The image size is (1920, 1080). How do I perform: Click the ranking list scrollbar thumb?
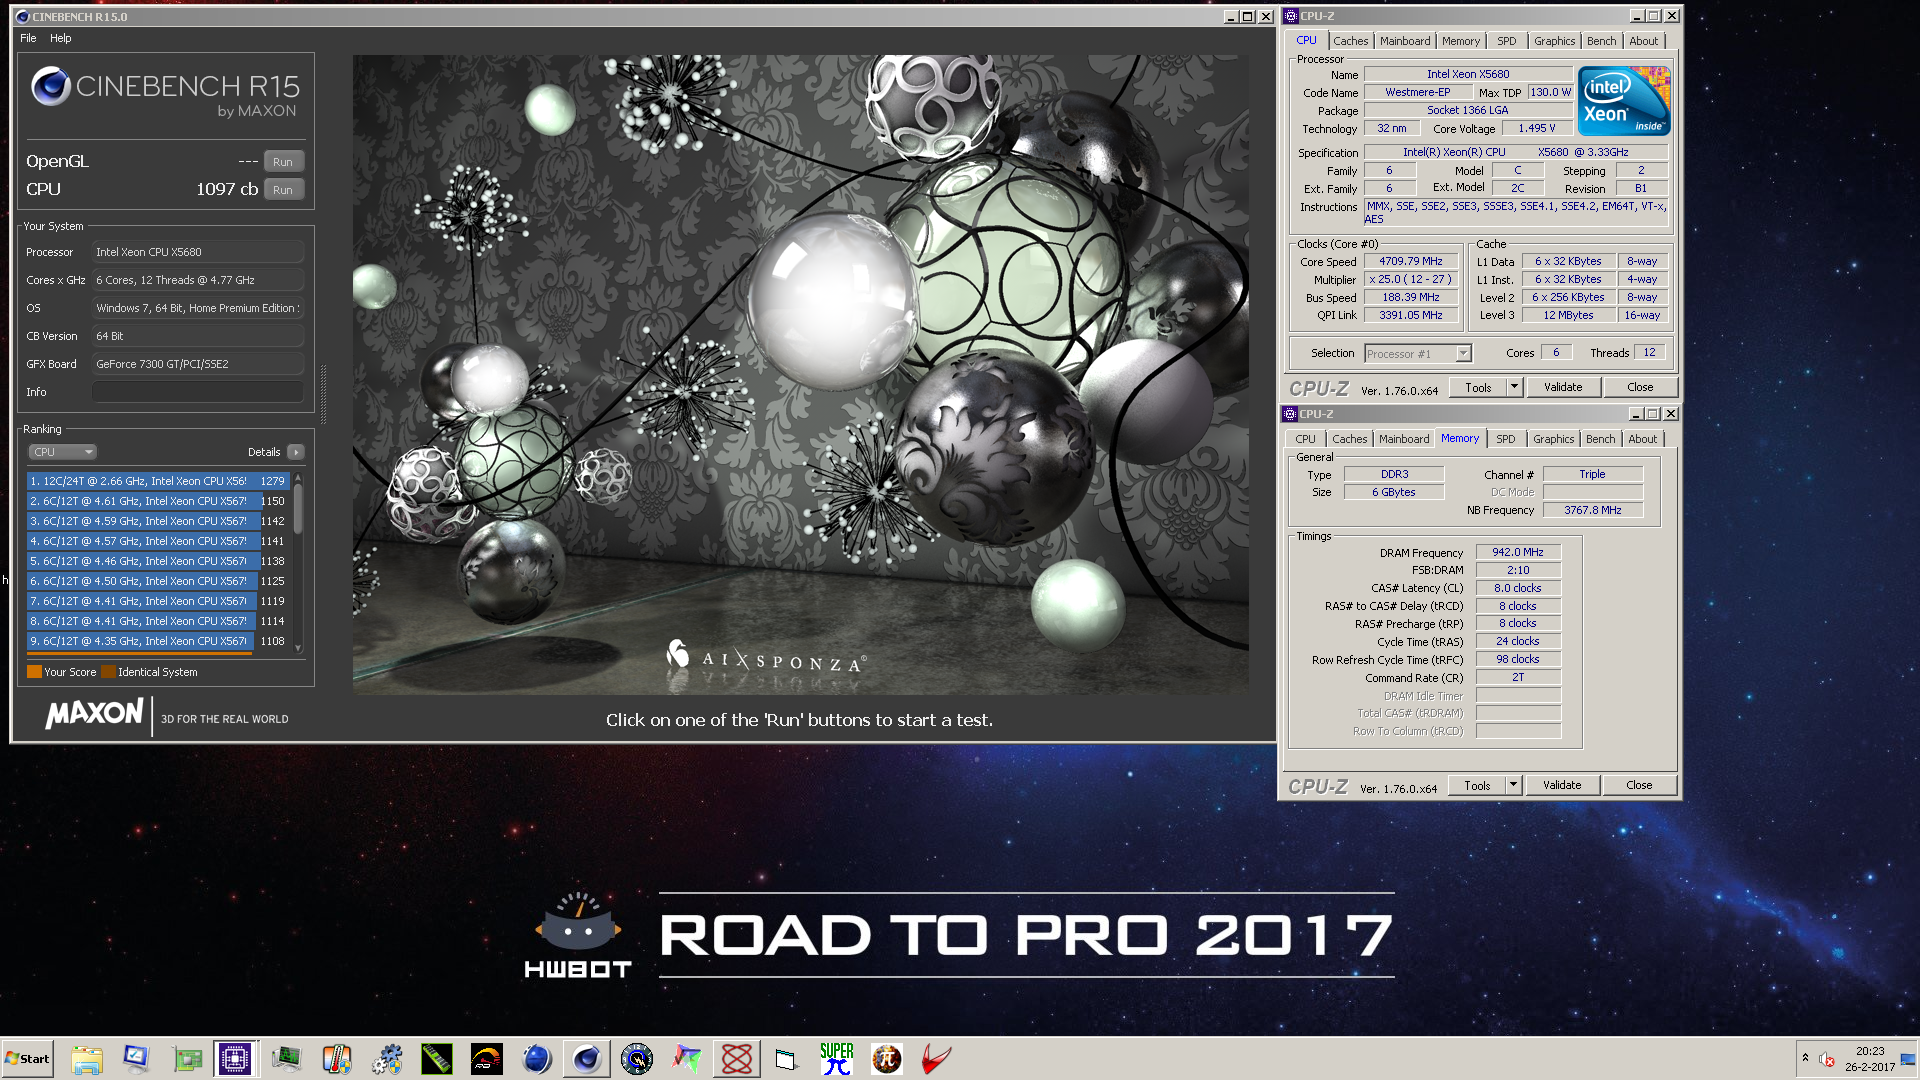pos(298,510)
